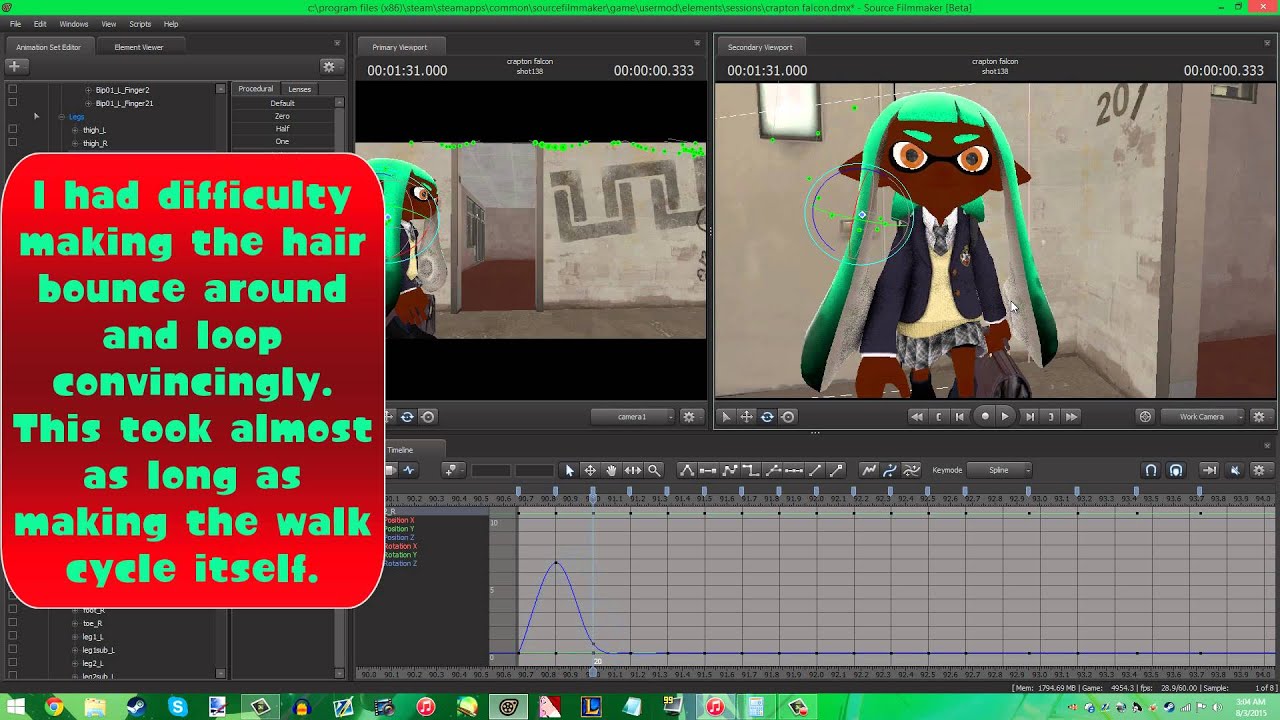Open the Windows menu
The width and height of the screenshot is (1280, 720).
tap(74, 24)
